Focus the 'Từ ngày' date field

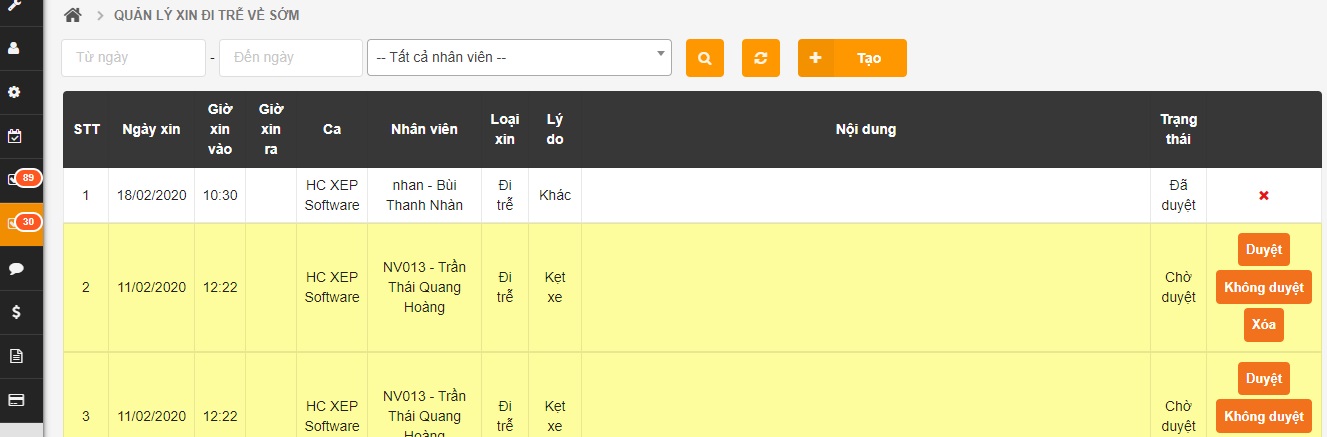pyautogui.click(x=133, y=58)
